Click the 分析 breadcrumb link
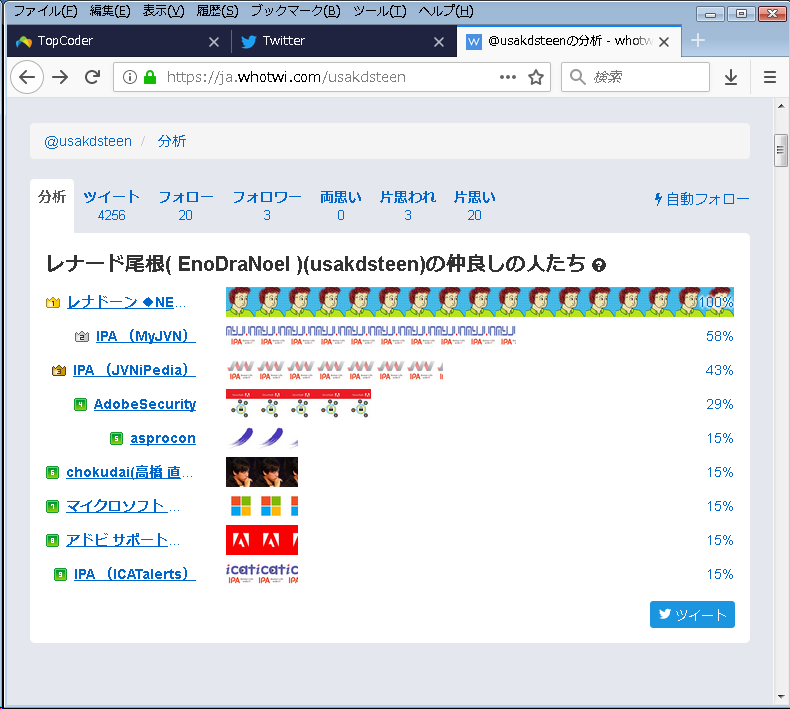Viewport: 790px width, 709px height. 172,141
